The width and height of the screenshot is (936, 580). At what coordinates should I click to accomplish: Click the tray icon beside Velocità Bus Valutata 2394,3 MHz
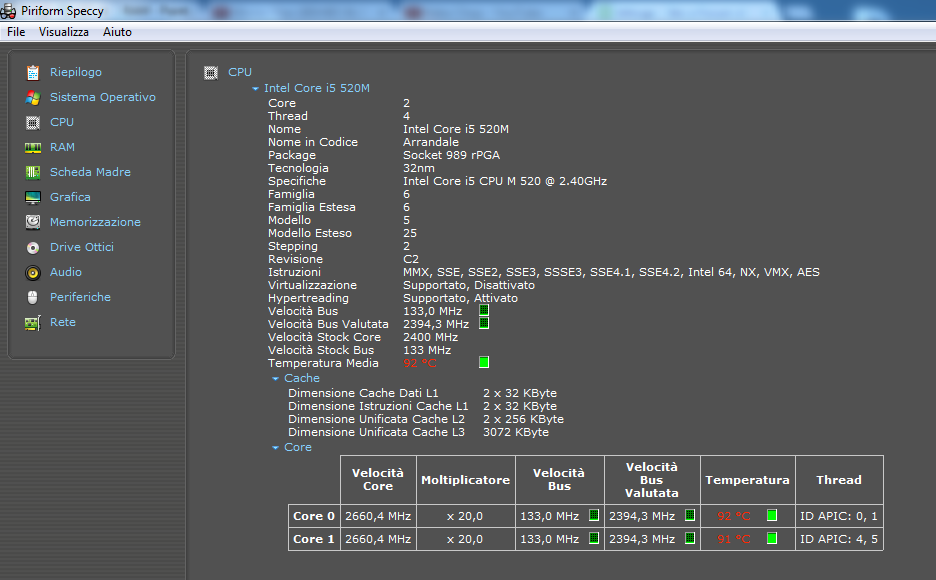coord(484,323)
